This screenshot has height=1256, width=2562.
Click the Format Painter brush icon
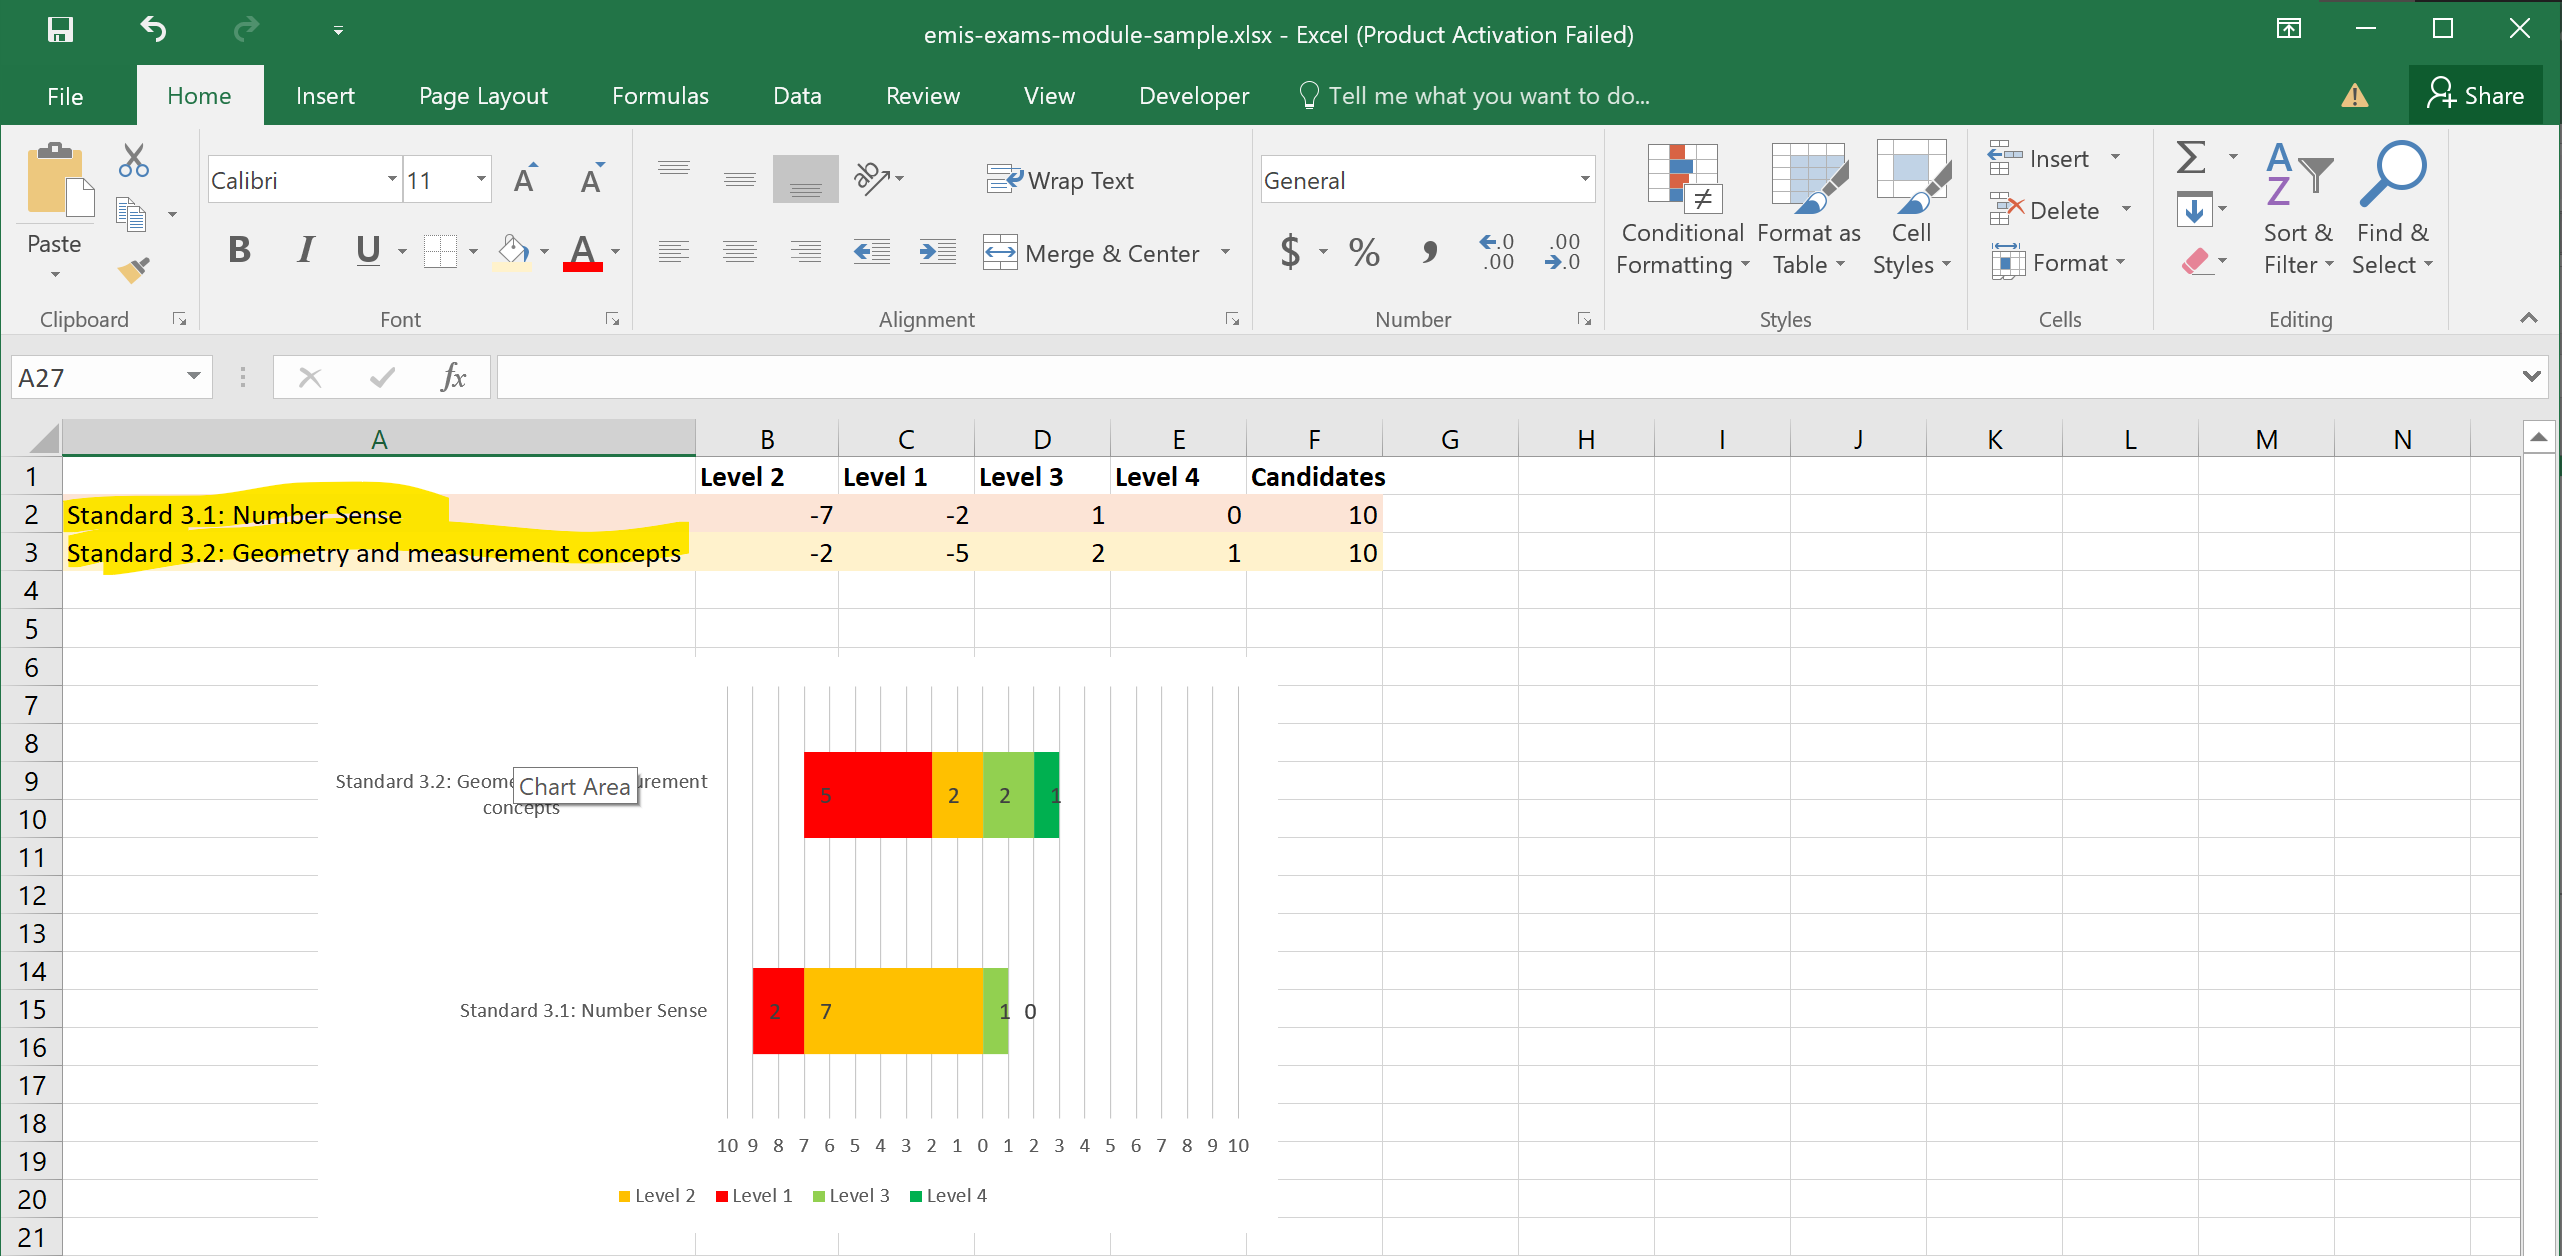(x=133, y=269)
